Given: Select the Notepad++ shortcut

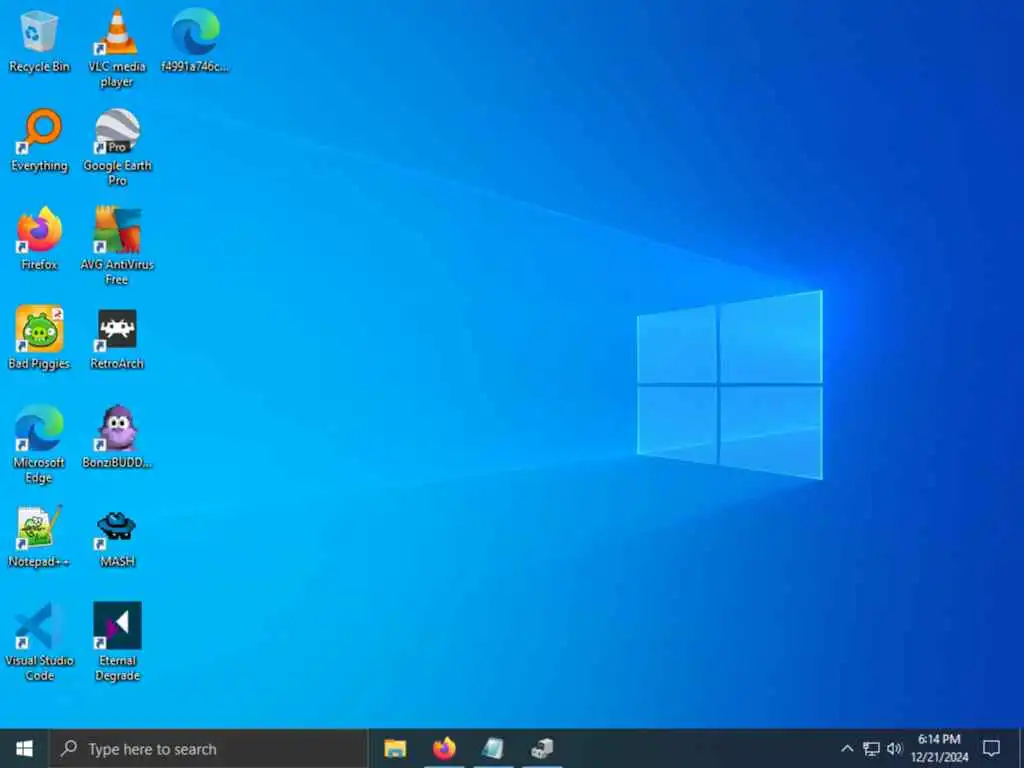Looking at the screenshot, I should tap(39, 537).
